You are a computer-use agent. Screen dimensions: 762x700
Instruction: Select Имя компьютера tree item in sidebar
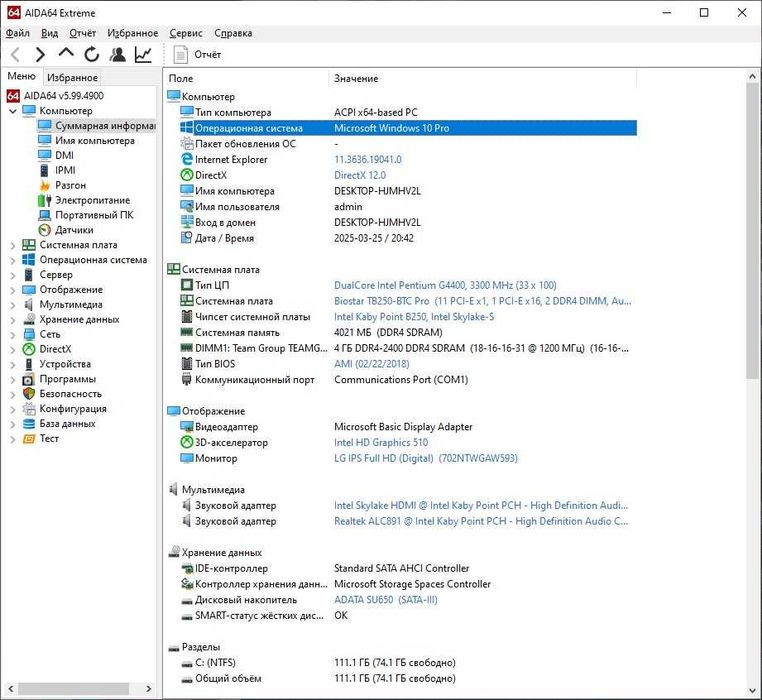click(x=87, y=140)
